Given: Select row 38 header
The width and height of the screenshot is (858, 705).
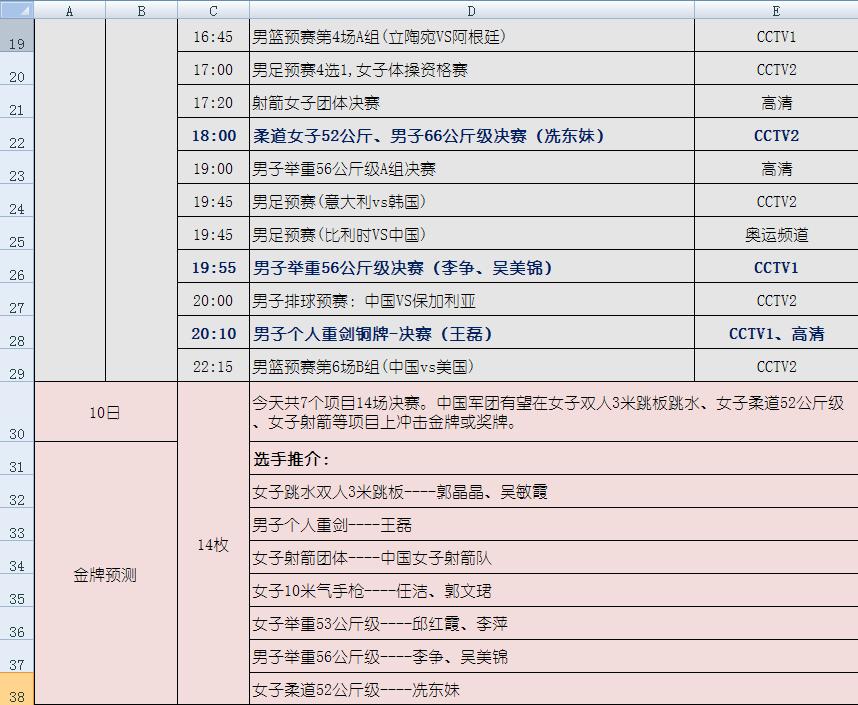Looking at the screenshot, I should point(17,689).
